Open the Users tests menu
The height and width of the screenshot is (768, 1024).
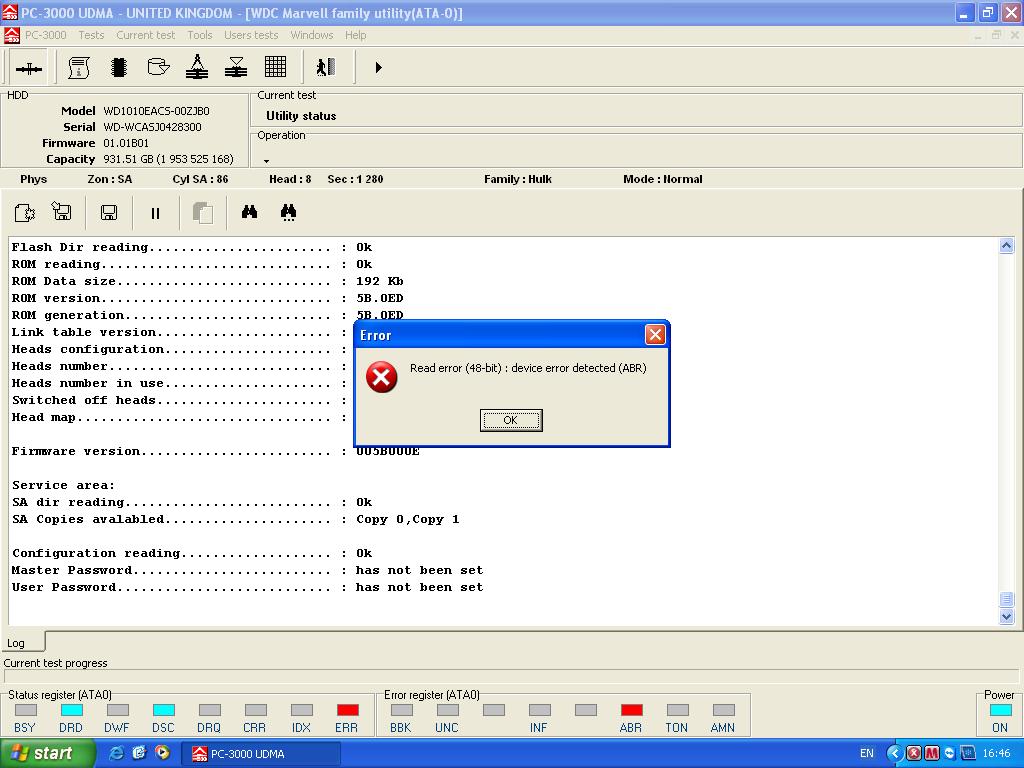point(251,35)
